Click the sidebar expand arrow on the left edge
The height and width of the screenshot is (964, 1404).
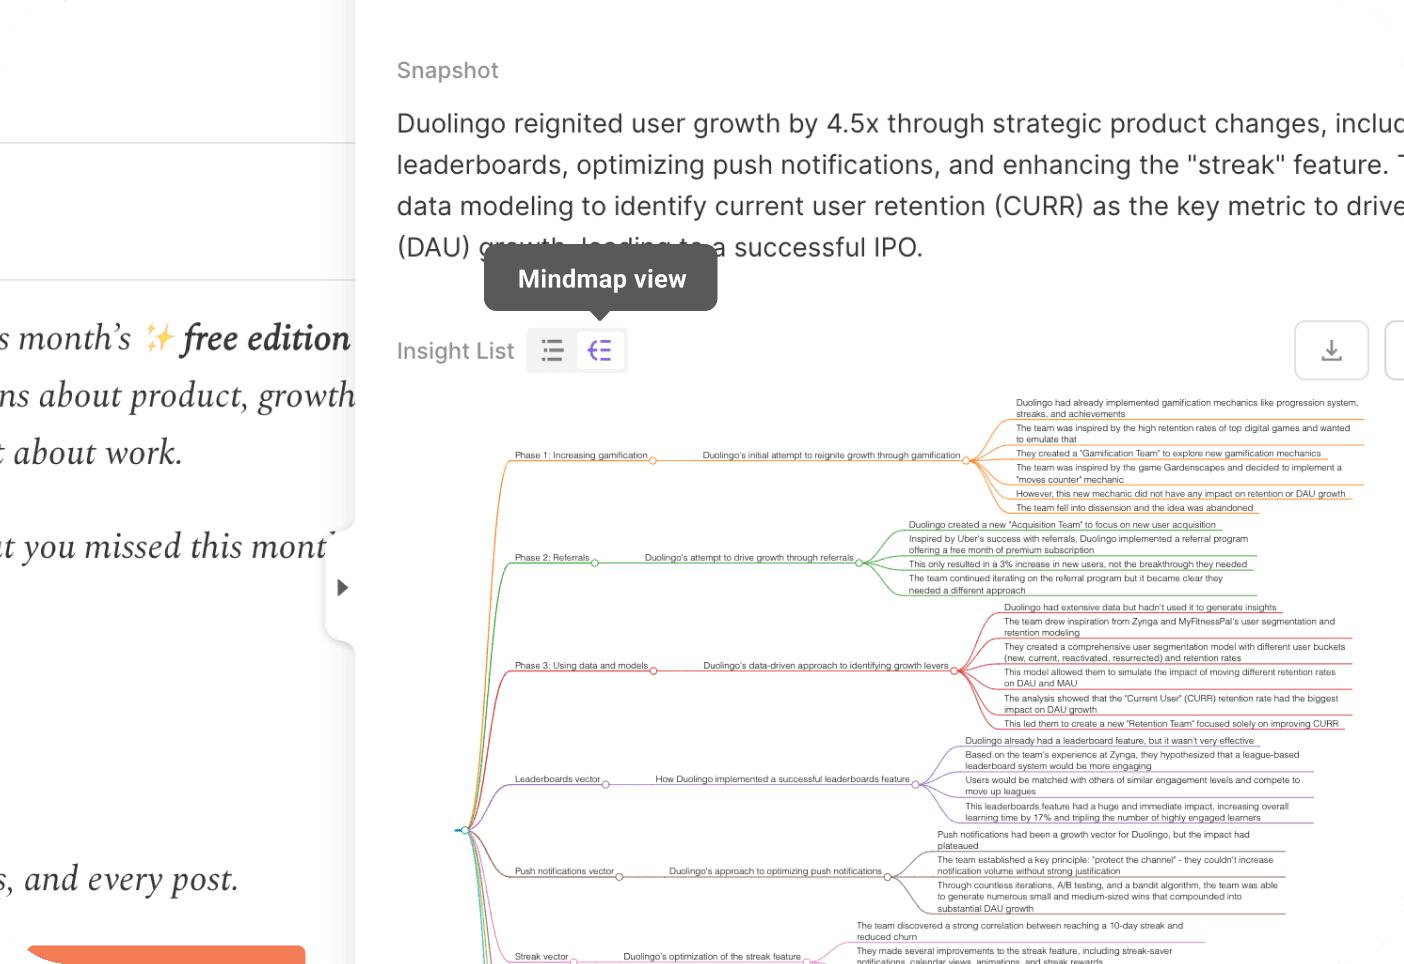point(342,588)
